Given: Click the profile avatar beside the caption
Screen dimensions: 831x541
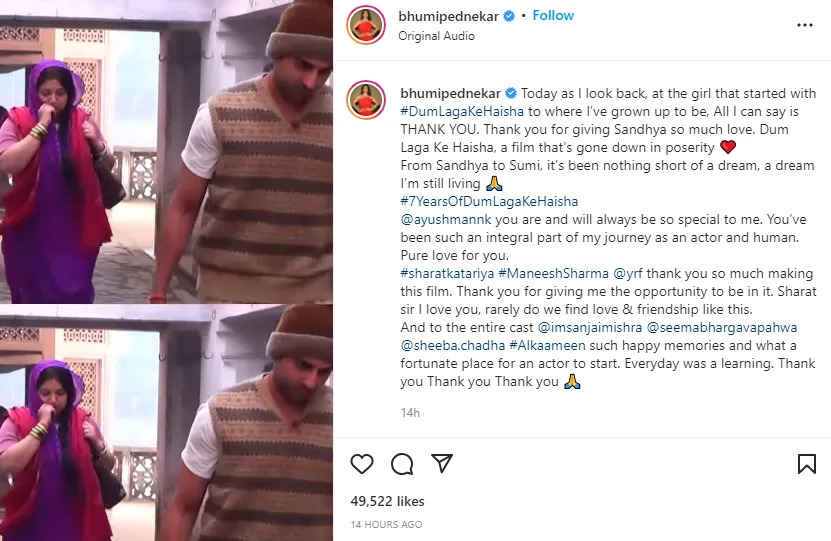Looking at the screenshot, I should click(x=365, y=100).
